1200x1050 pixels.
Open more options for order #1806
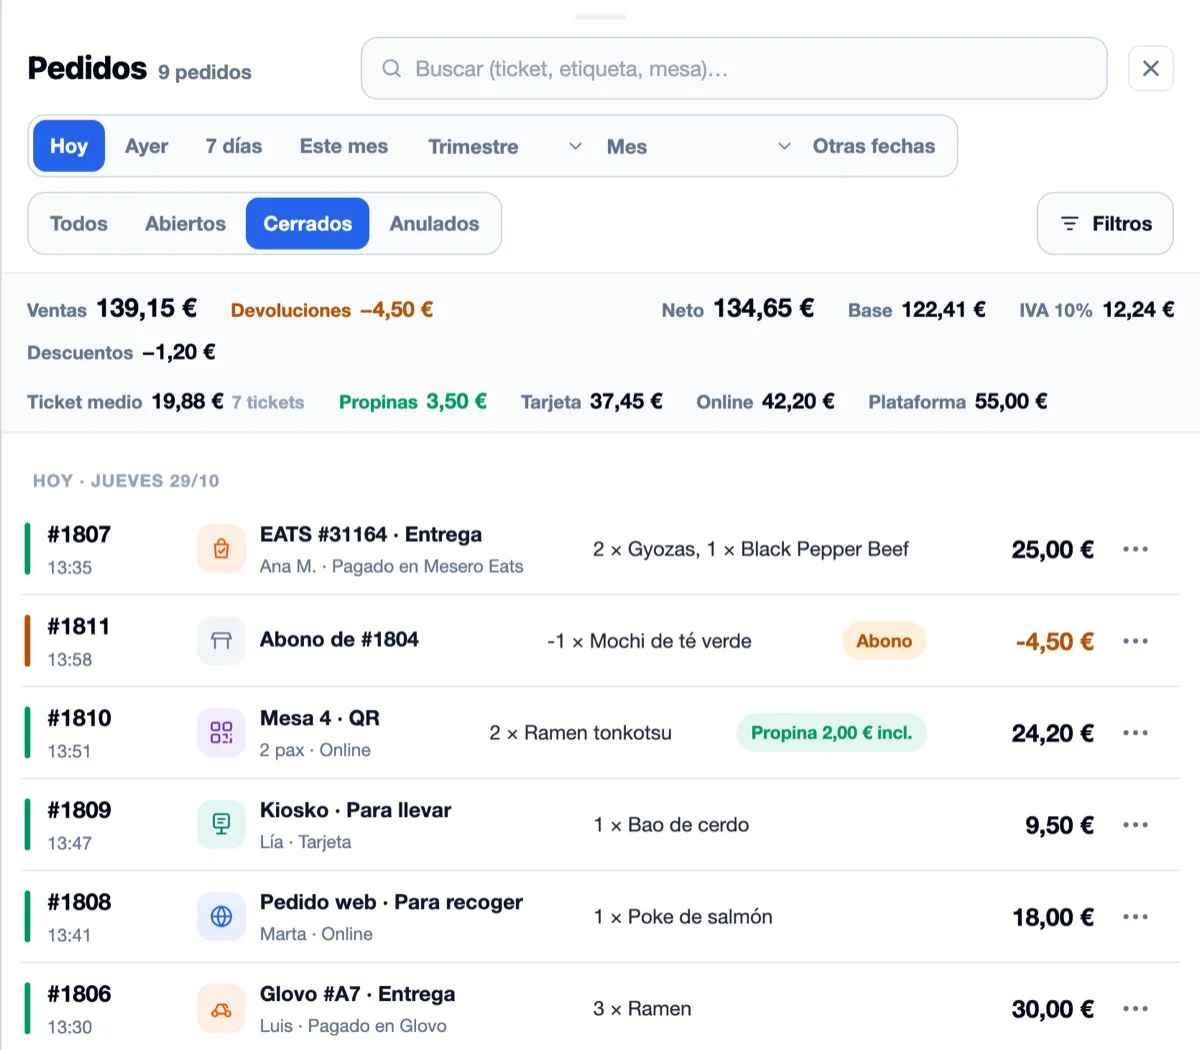click(x=1135, y=1009)
